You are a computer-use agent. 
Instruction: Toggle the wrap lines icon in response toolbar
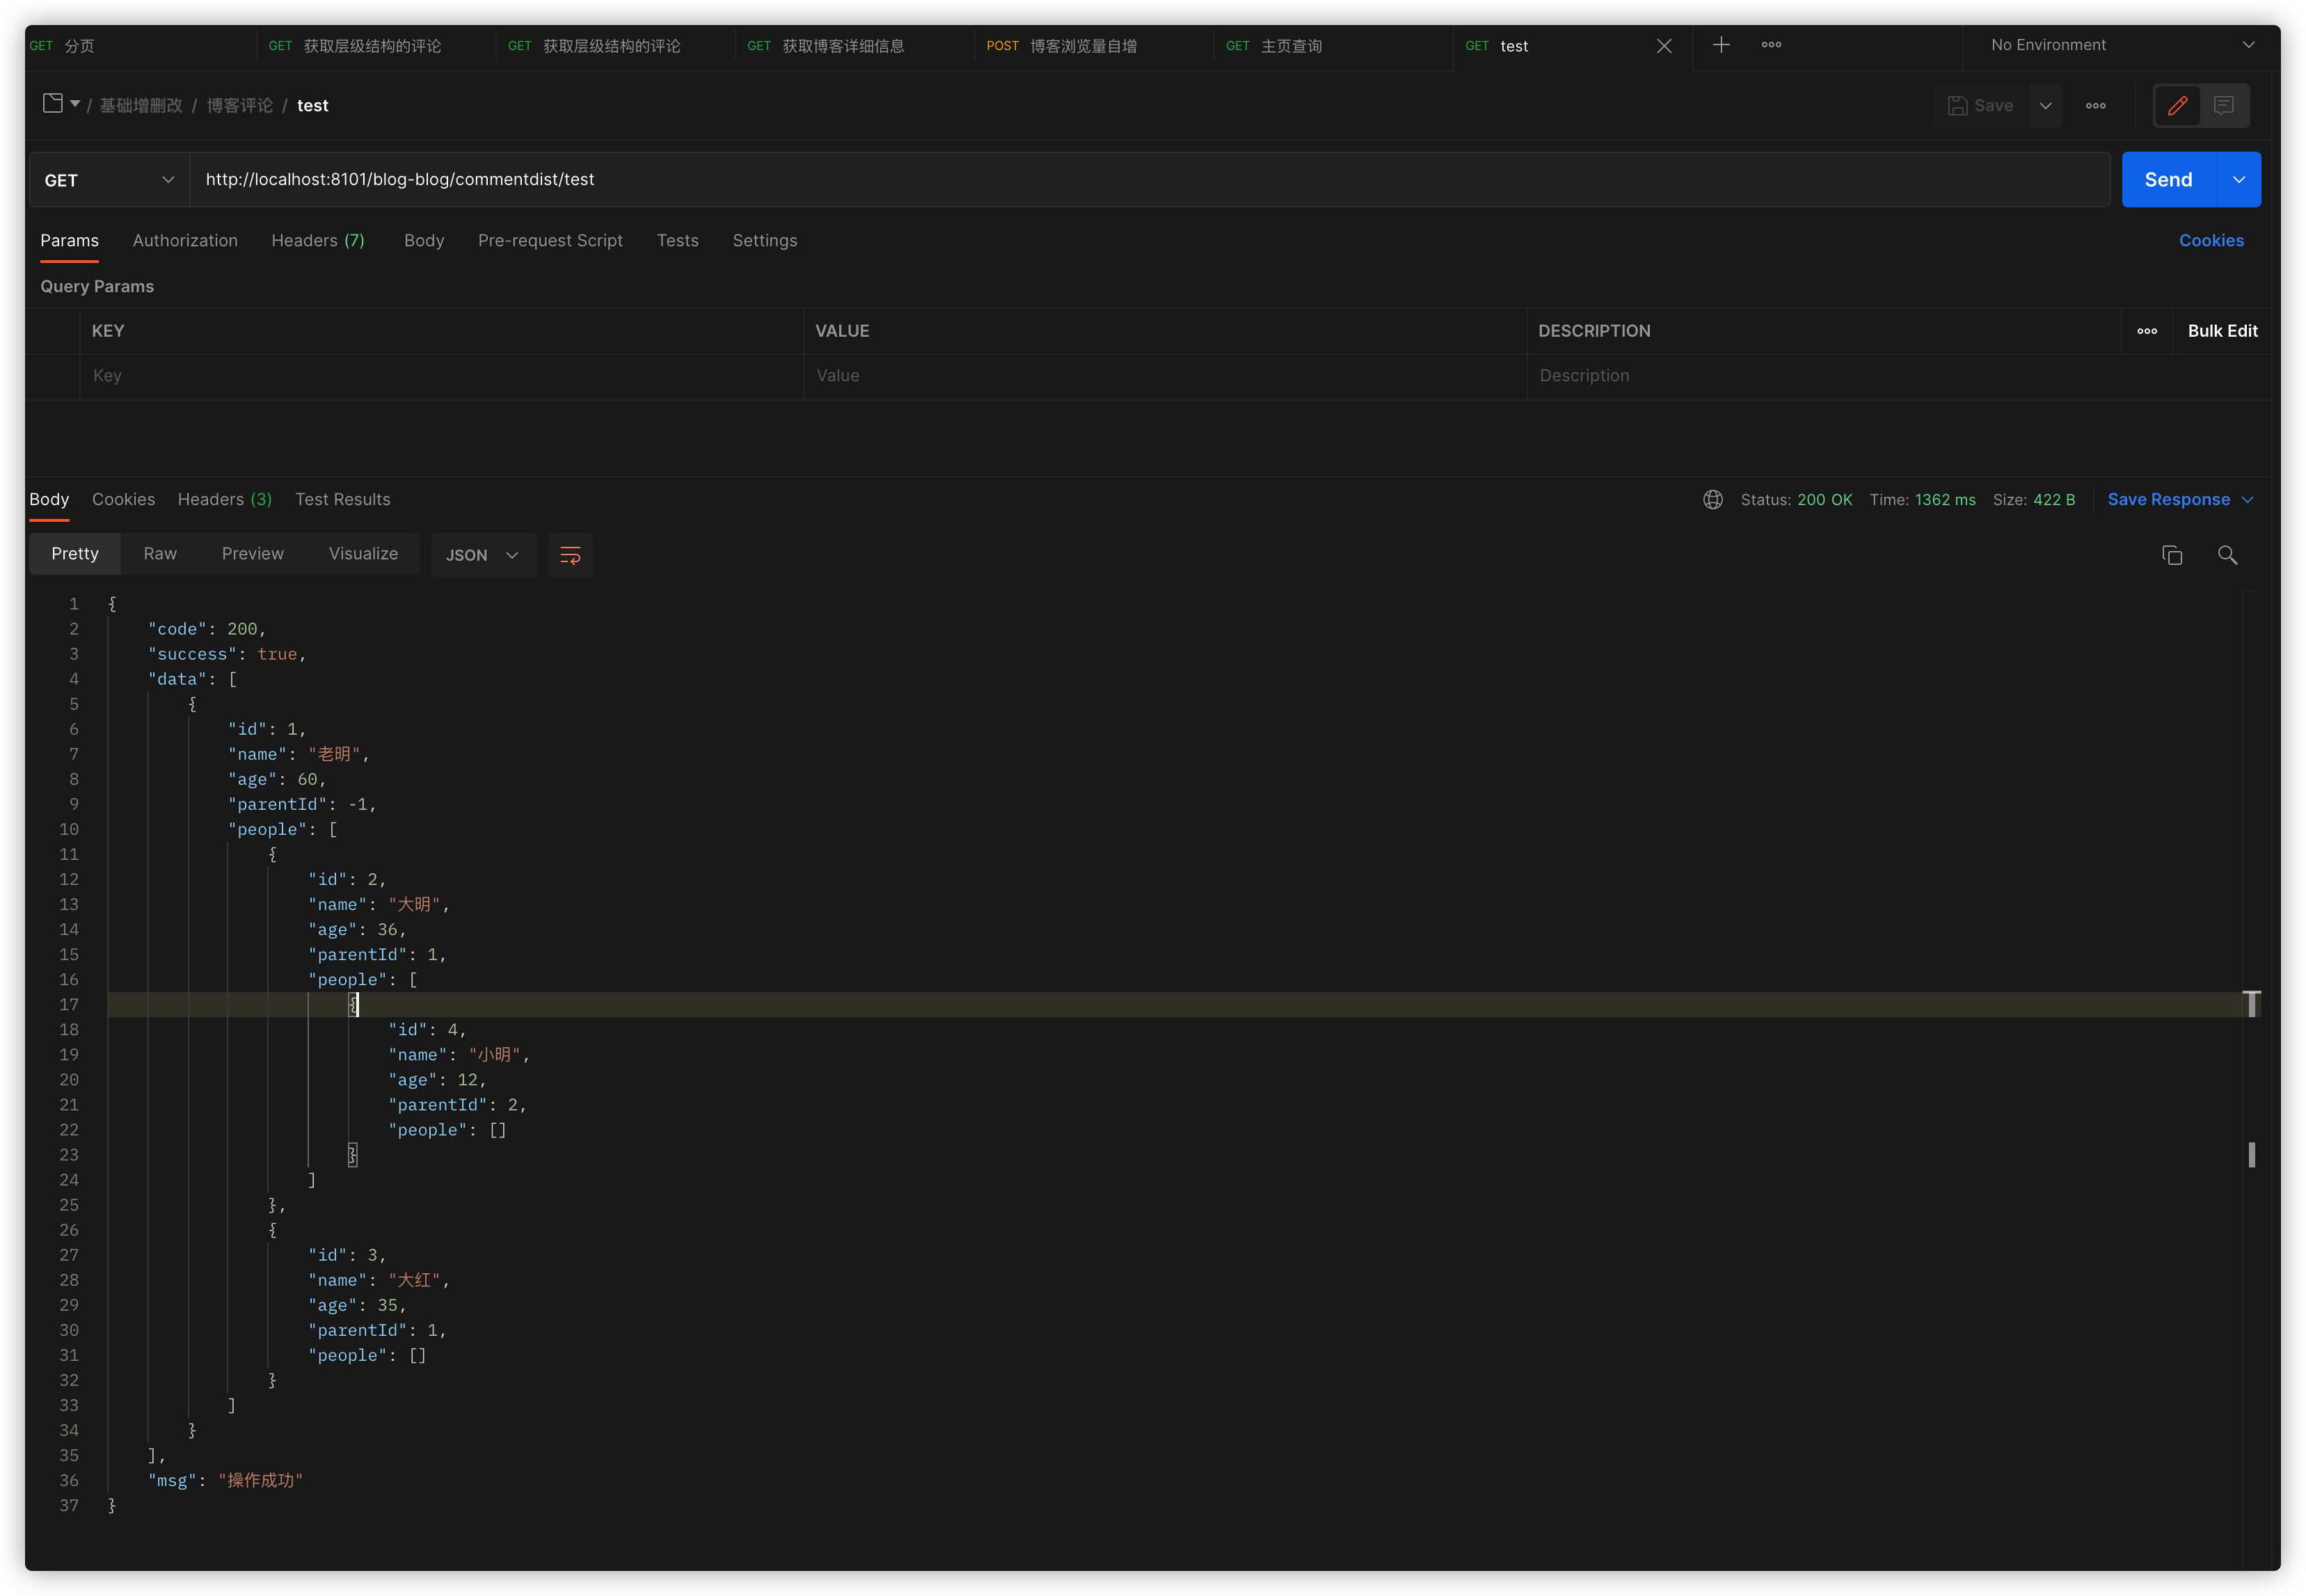click(x=570, y=555)
